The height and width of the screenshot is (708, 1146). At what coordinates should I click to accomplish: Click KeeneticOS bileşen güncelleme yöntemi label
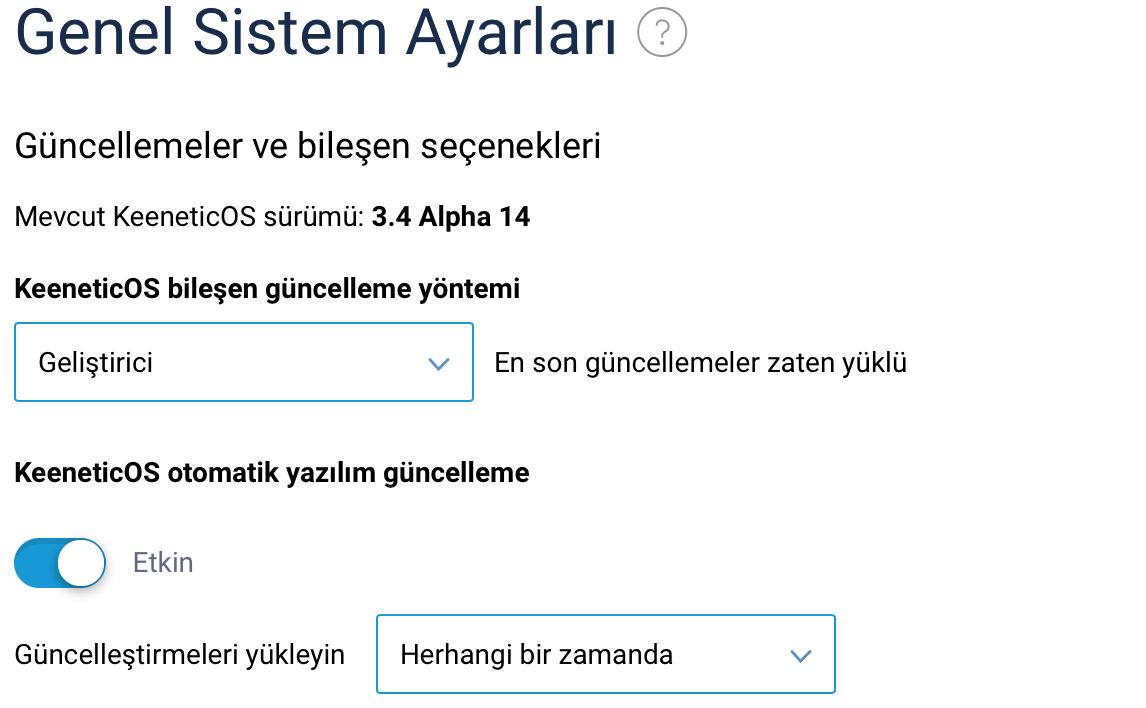[267, 289]
